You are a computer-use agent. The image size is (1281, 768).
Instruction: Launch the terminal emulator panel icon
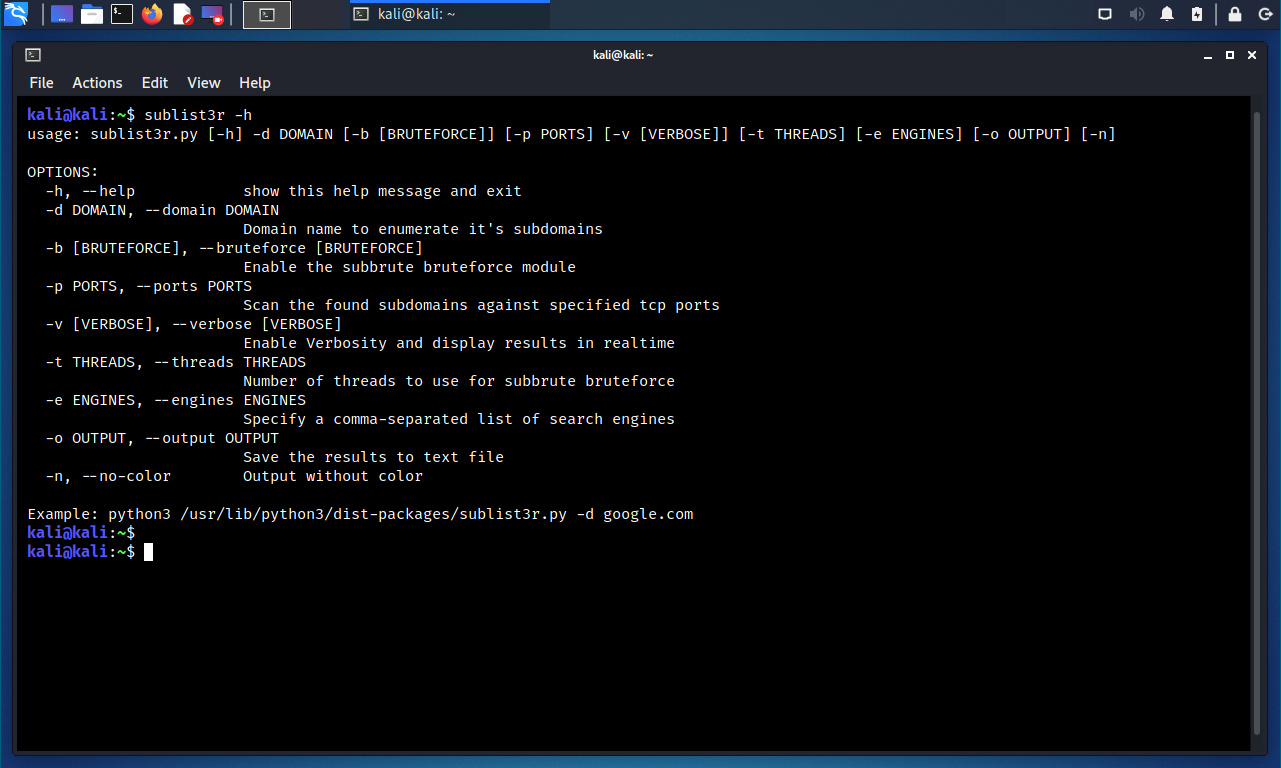pos(122,14)
